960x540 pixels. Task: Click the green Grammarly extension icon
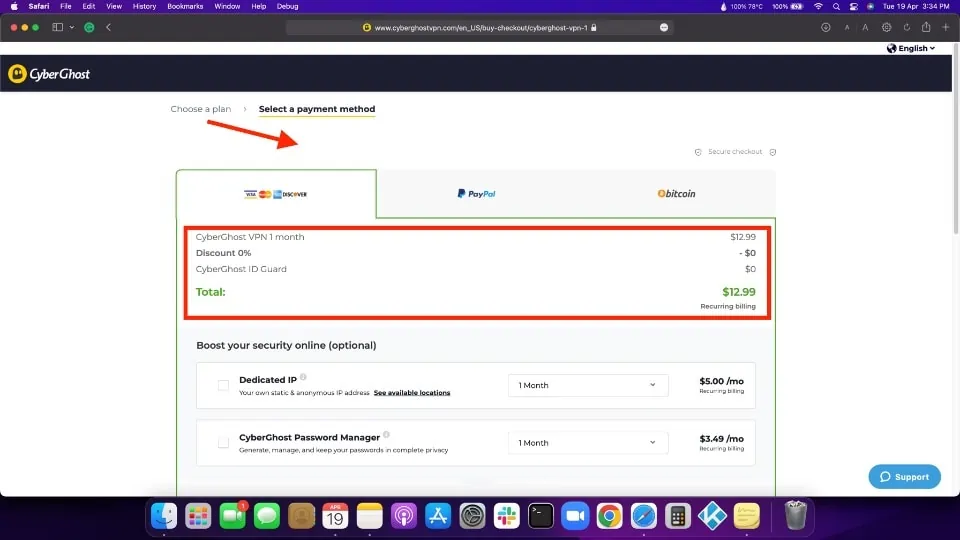pyautogui.click(x=89, y=27)
